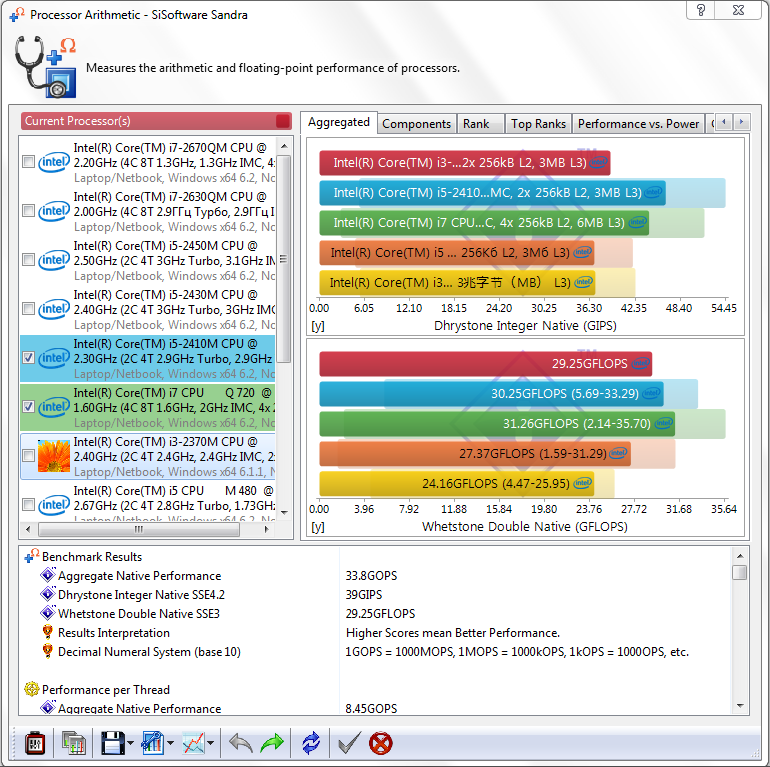Viewport: 770px width, 767px height.
Task: Click the tab strip scroll-right arrow
Action: click(x=742, y=121)
